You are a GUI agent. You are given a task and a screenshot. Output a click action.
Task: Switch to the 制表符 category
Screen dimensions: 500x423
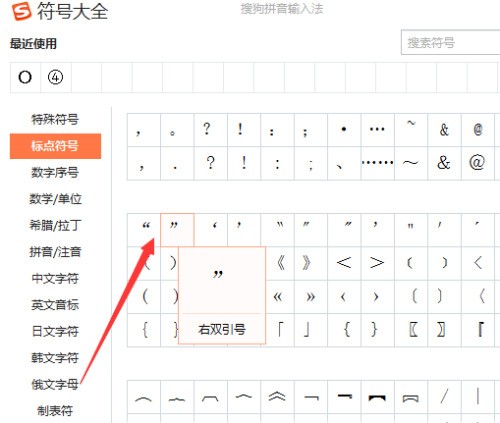tap(55, 411)
